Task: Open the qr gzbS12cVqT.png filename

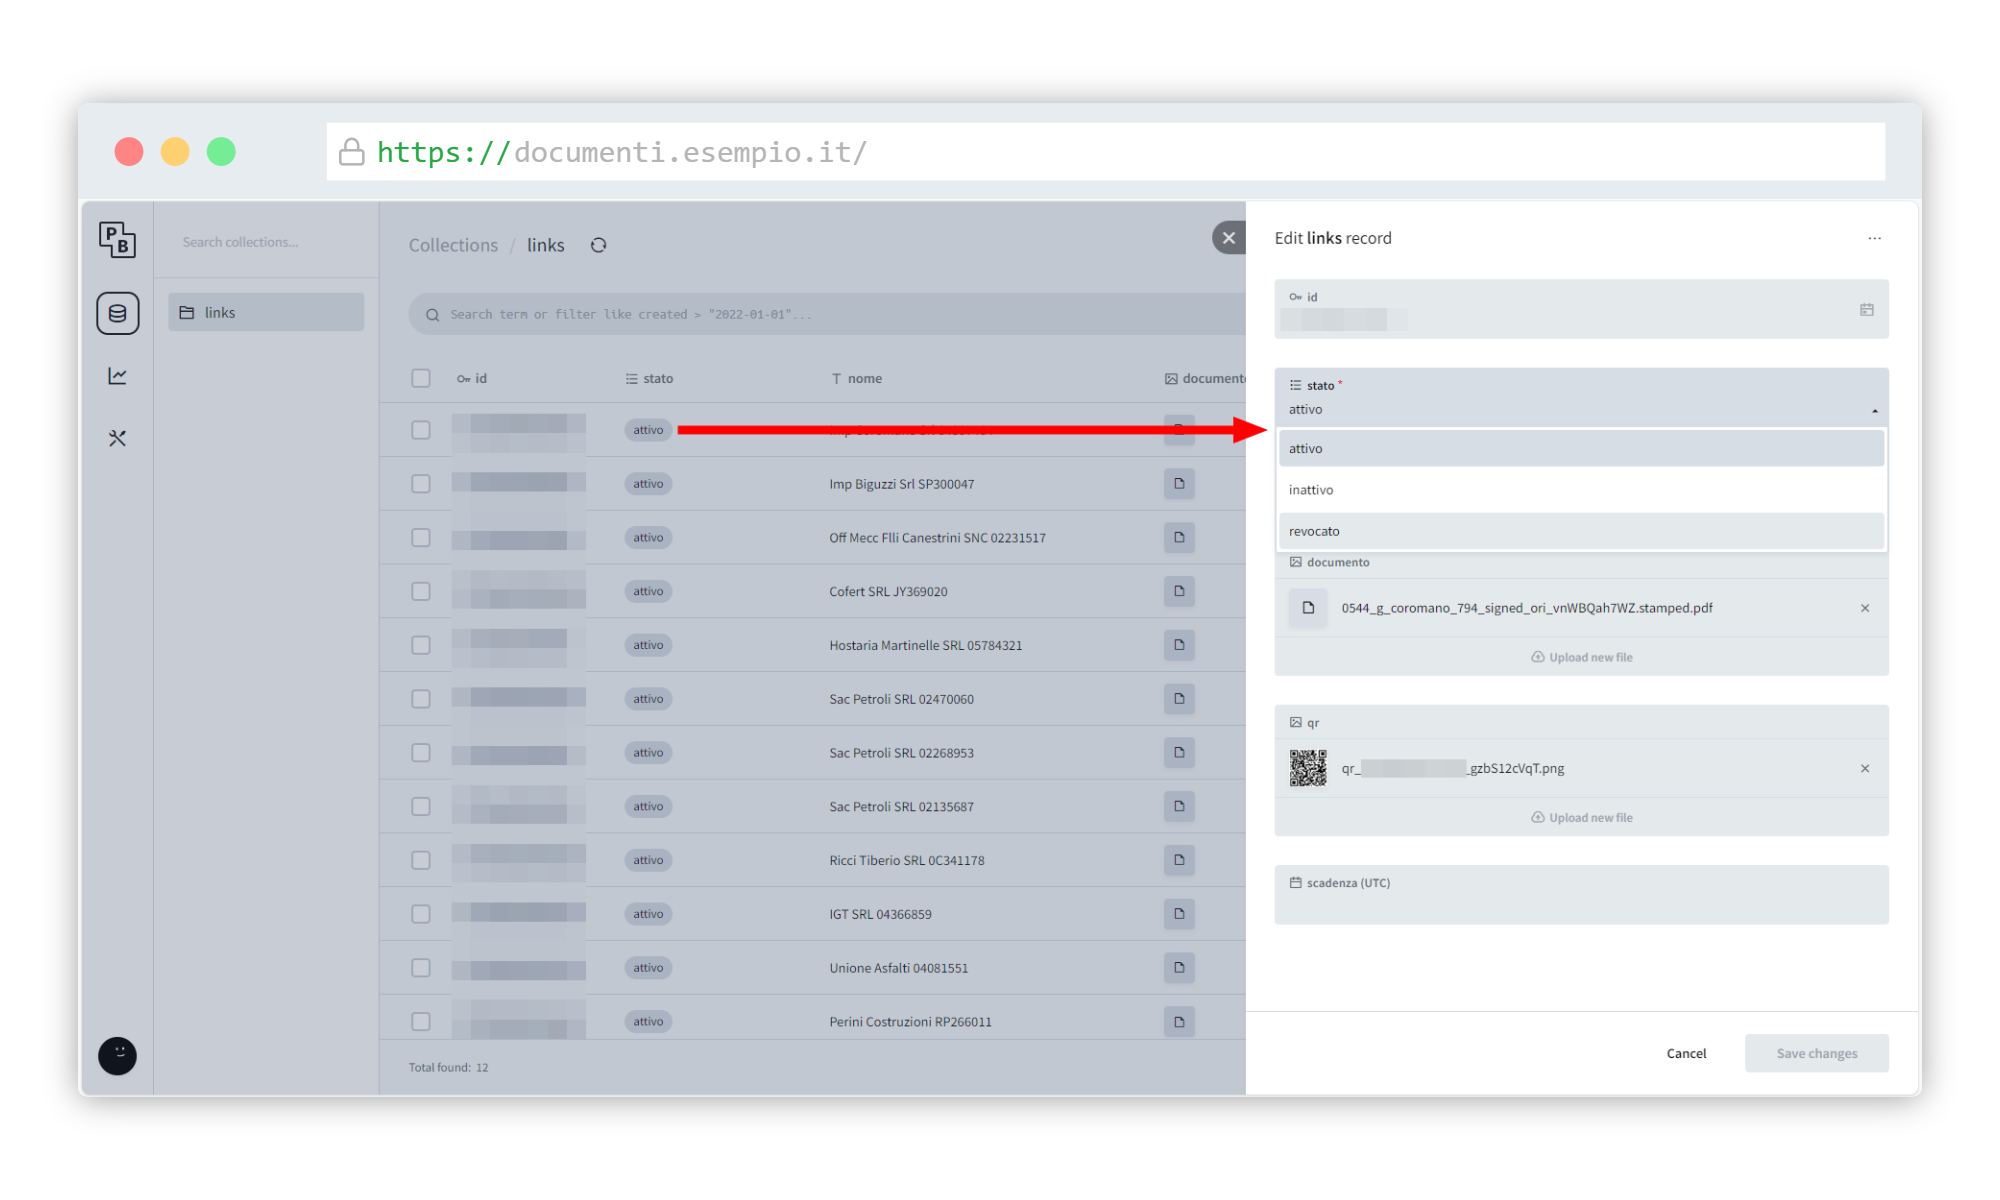Action: point(1452,768)
